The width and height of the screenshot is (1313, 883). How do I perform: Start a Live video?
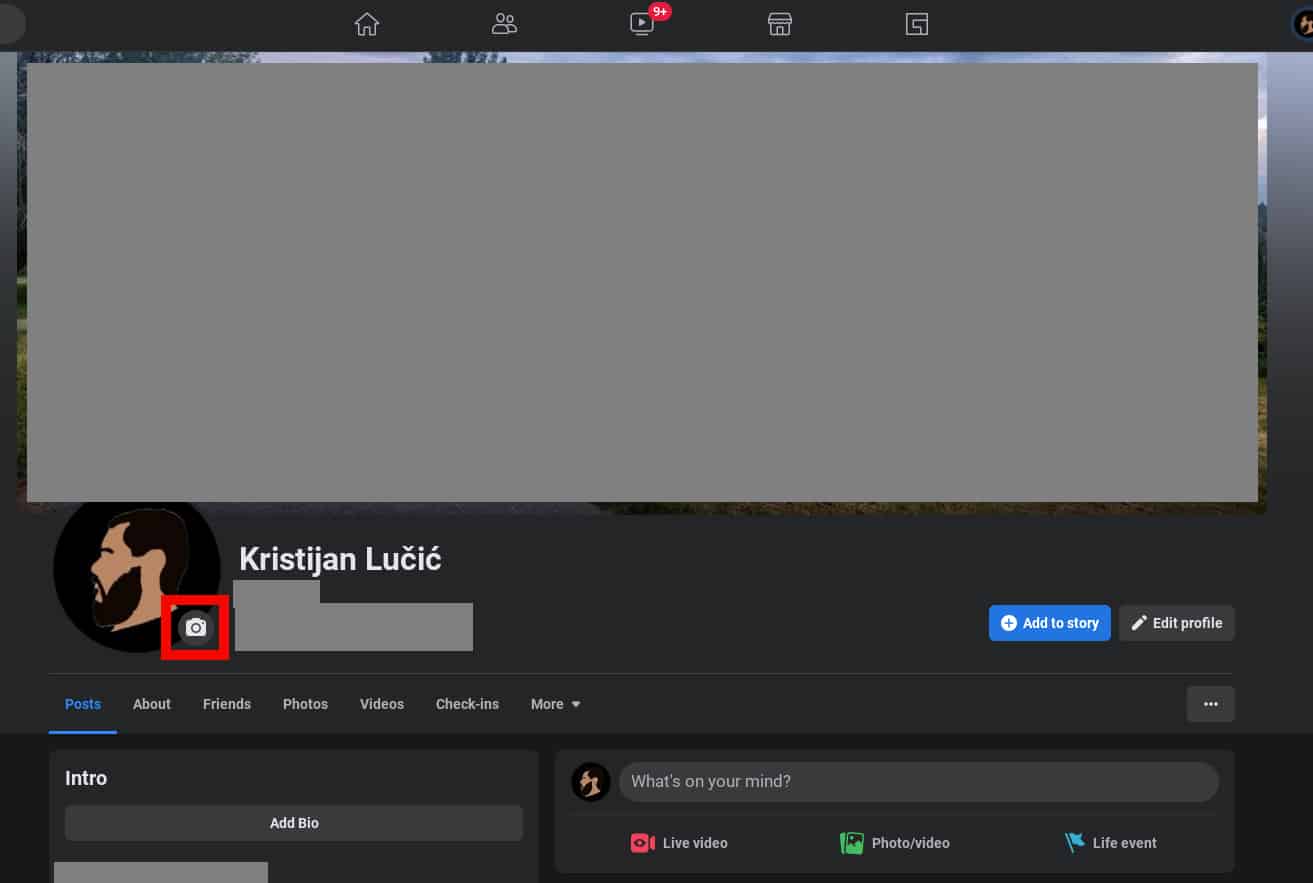[x=679, y=843]
